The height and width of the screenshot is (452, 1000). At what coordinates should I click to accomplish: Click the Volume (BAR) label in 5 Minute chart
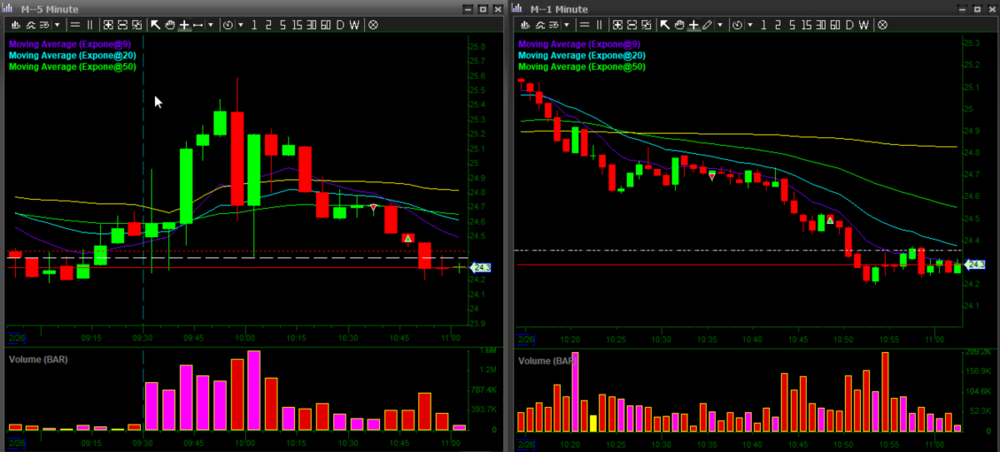click(x=39, y=358)
